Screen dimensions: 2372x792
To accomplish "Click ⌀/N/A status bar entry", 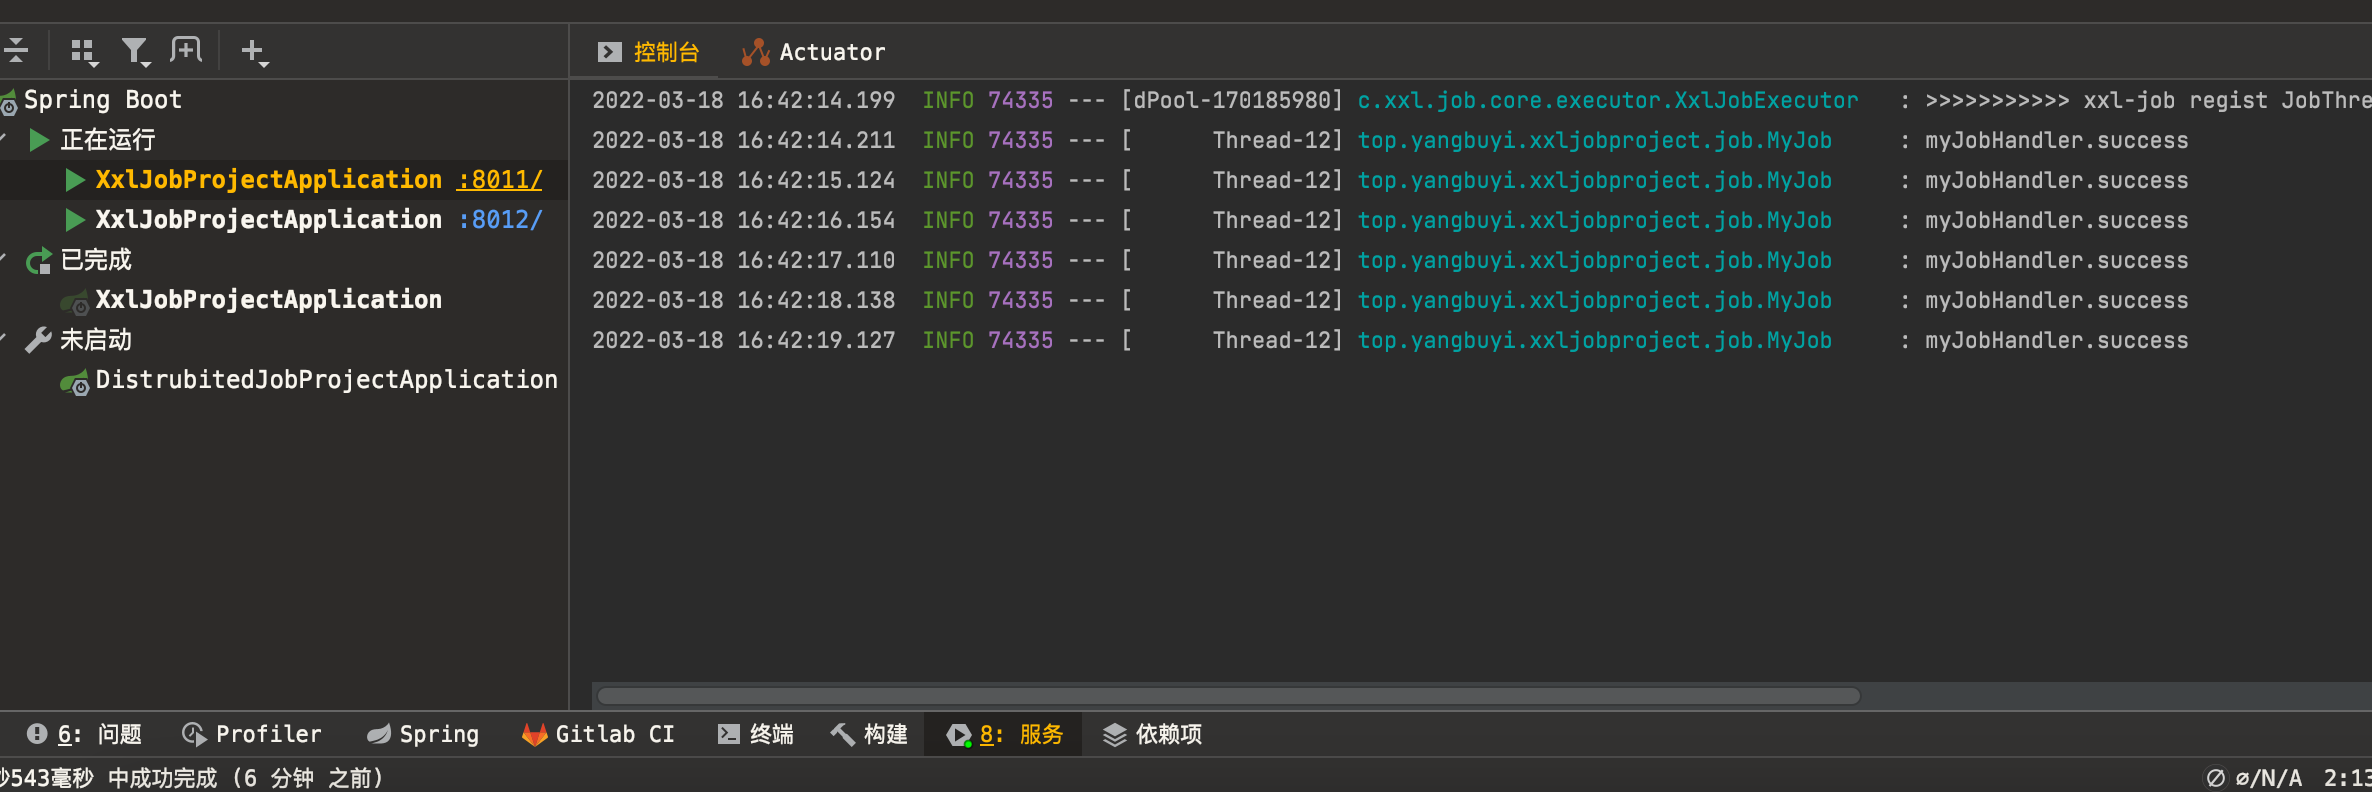I will pos(2254,778).
